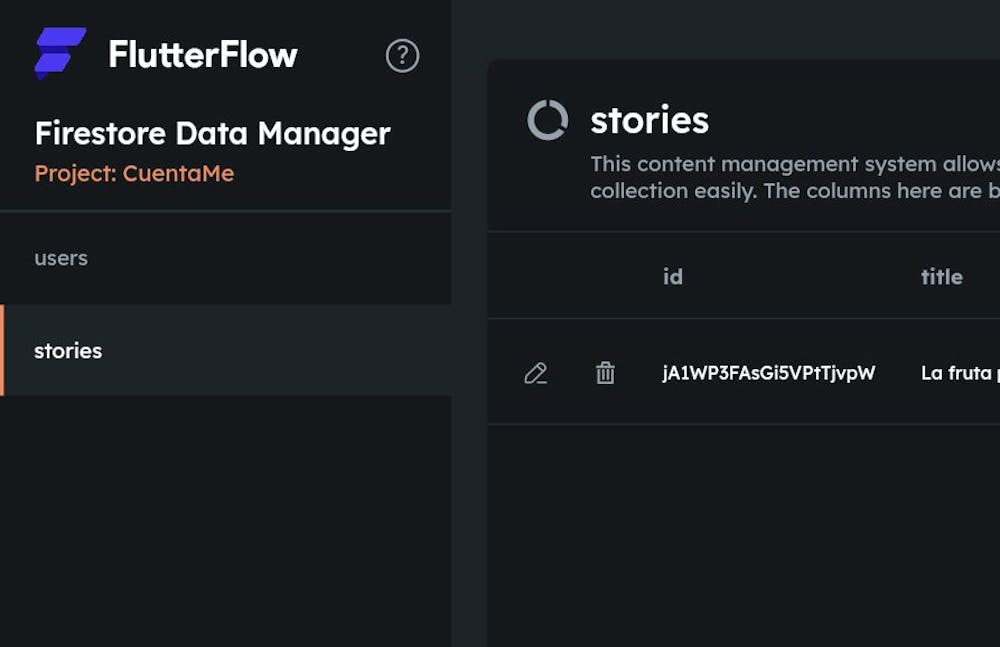Image resolution: width=1000 pixels, height=647 pixels.
Task: Click the FlutterFlow logo icon
Action: click(60, 53)
